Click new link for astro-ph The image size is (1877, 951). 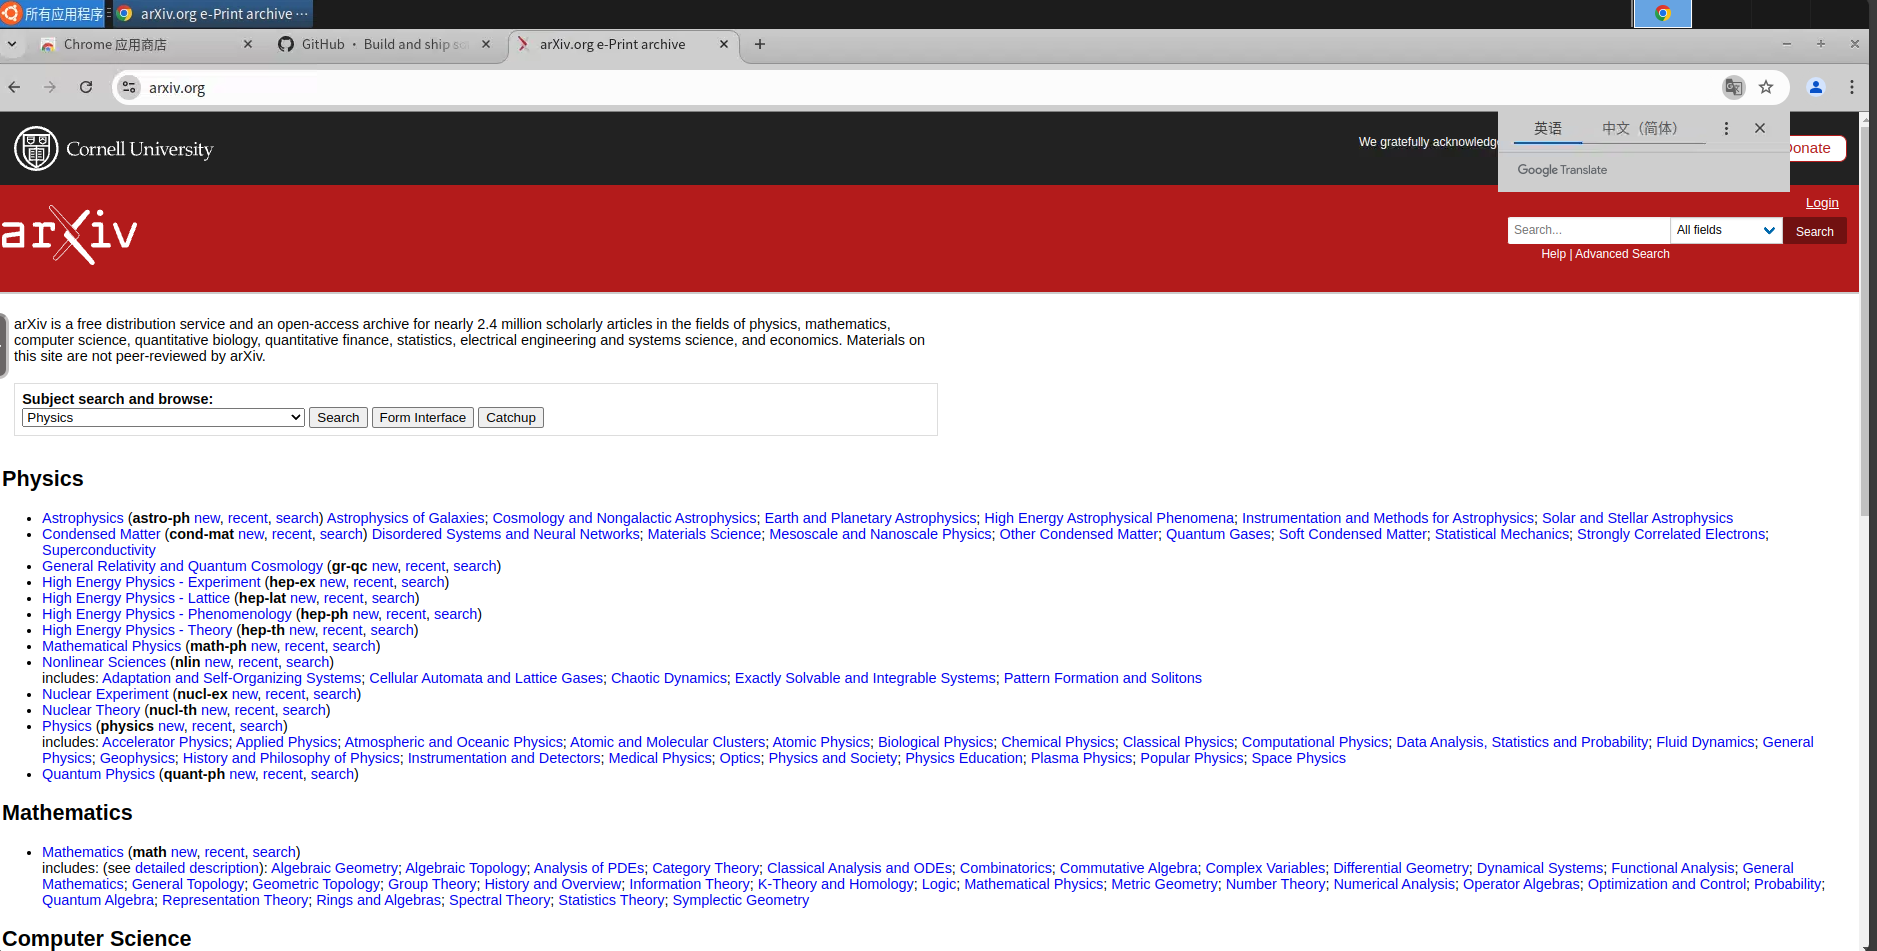(207, 518)
